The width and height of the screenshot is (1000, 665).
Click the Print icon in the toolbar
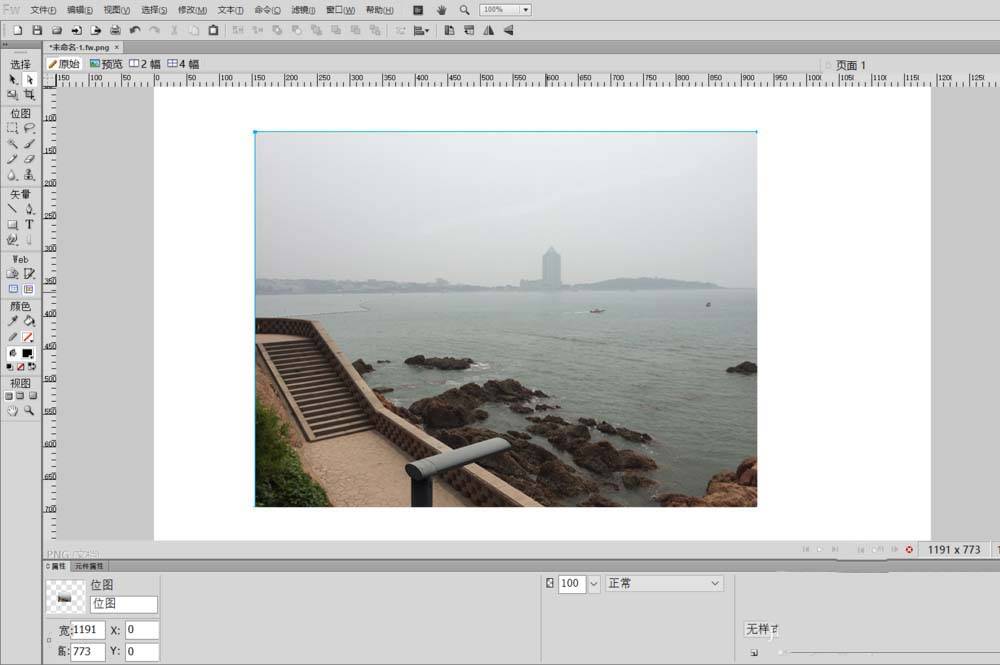click(x=115, y=30)
